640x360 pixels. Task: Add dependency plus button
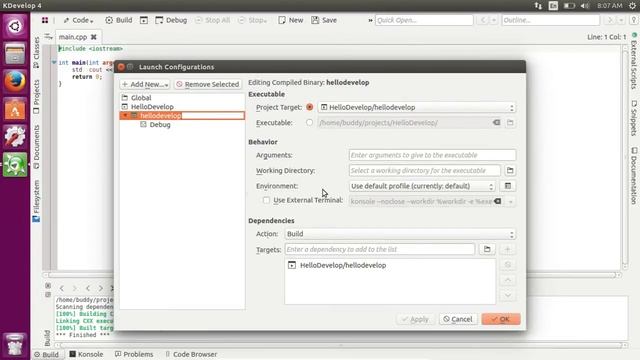click(508, 249)
